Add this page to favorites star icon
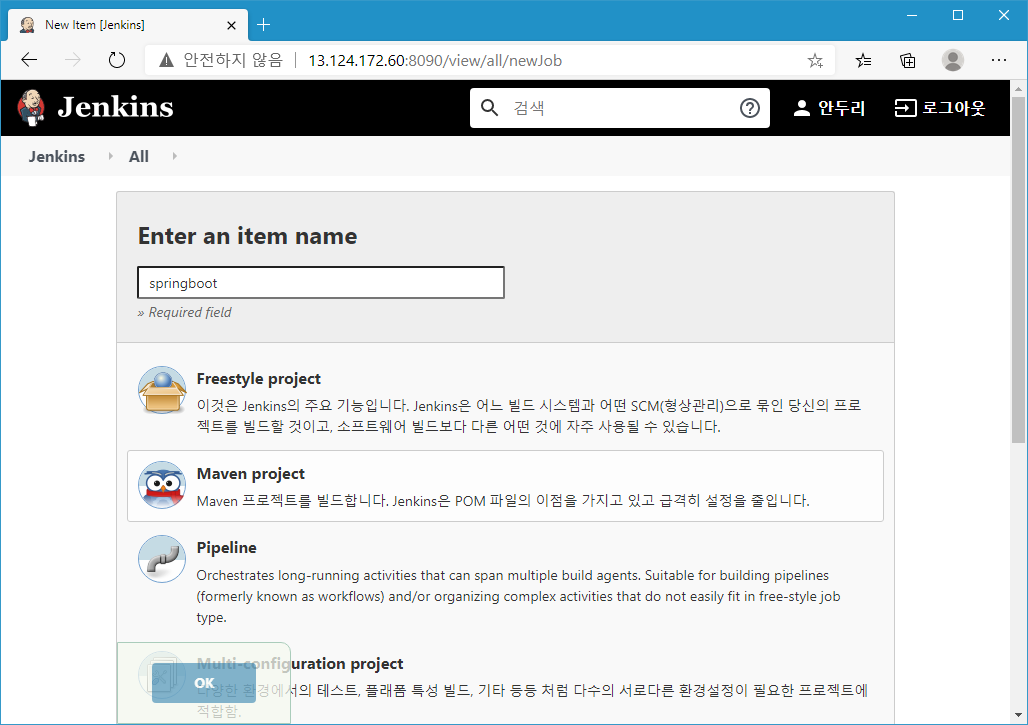 pos(815,60)
